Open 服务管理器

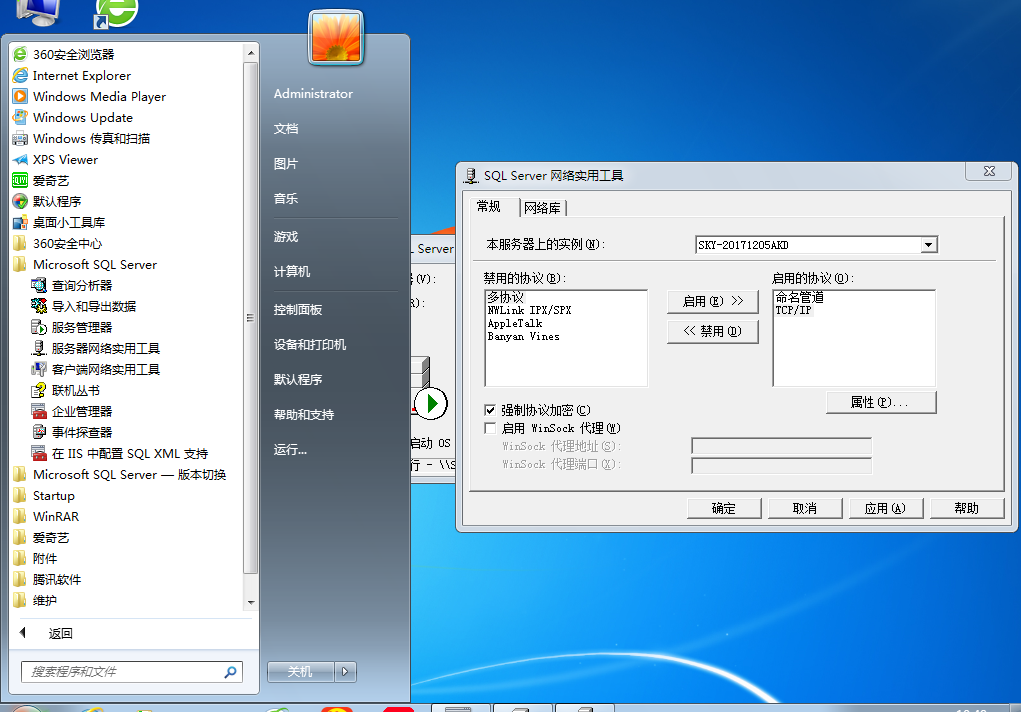coord(72,327)
